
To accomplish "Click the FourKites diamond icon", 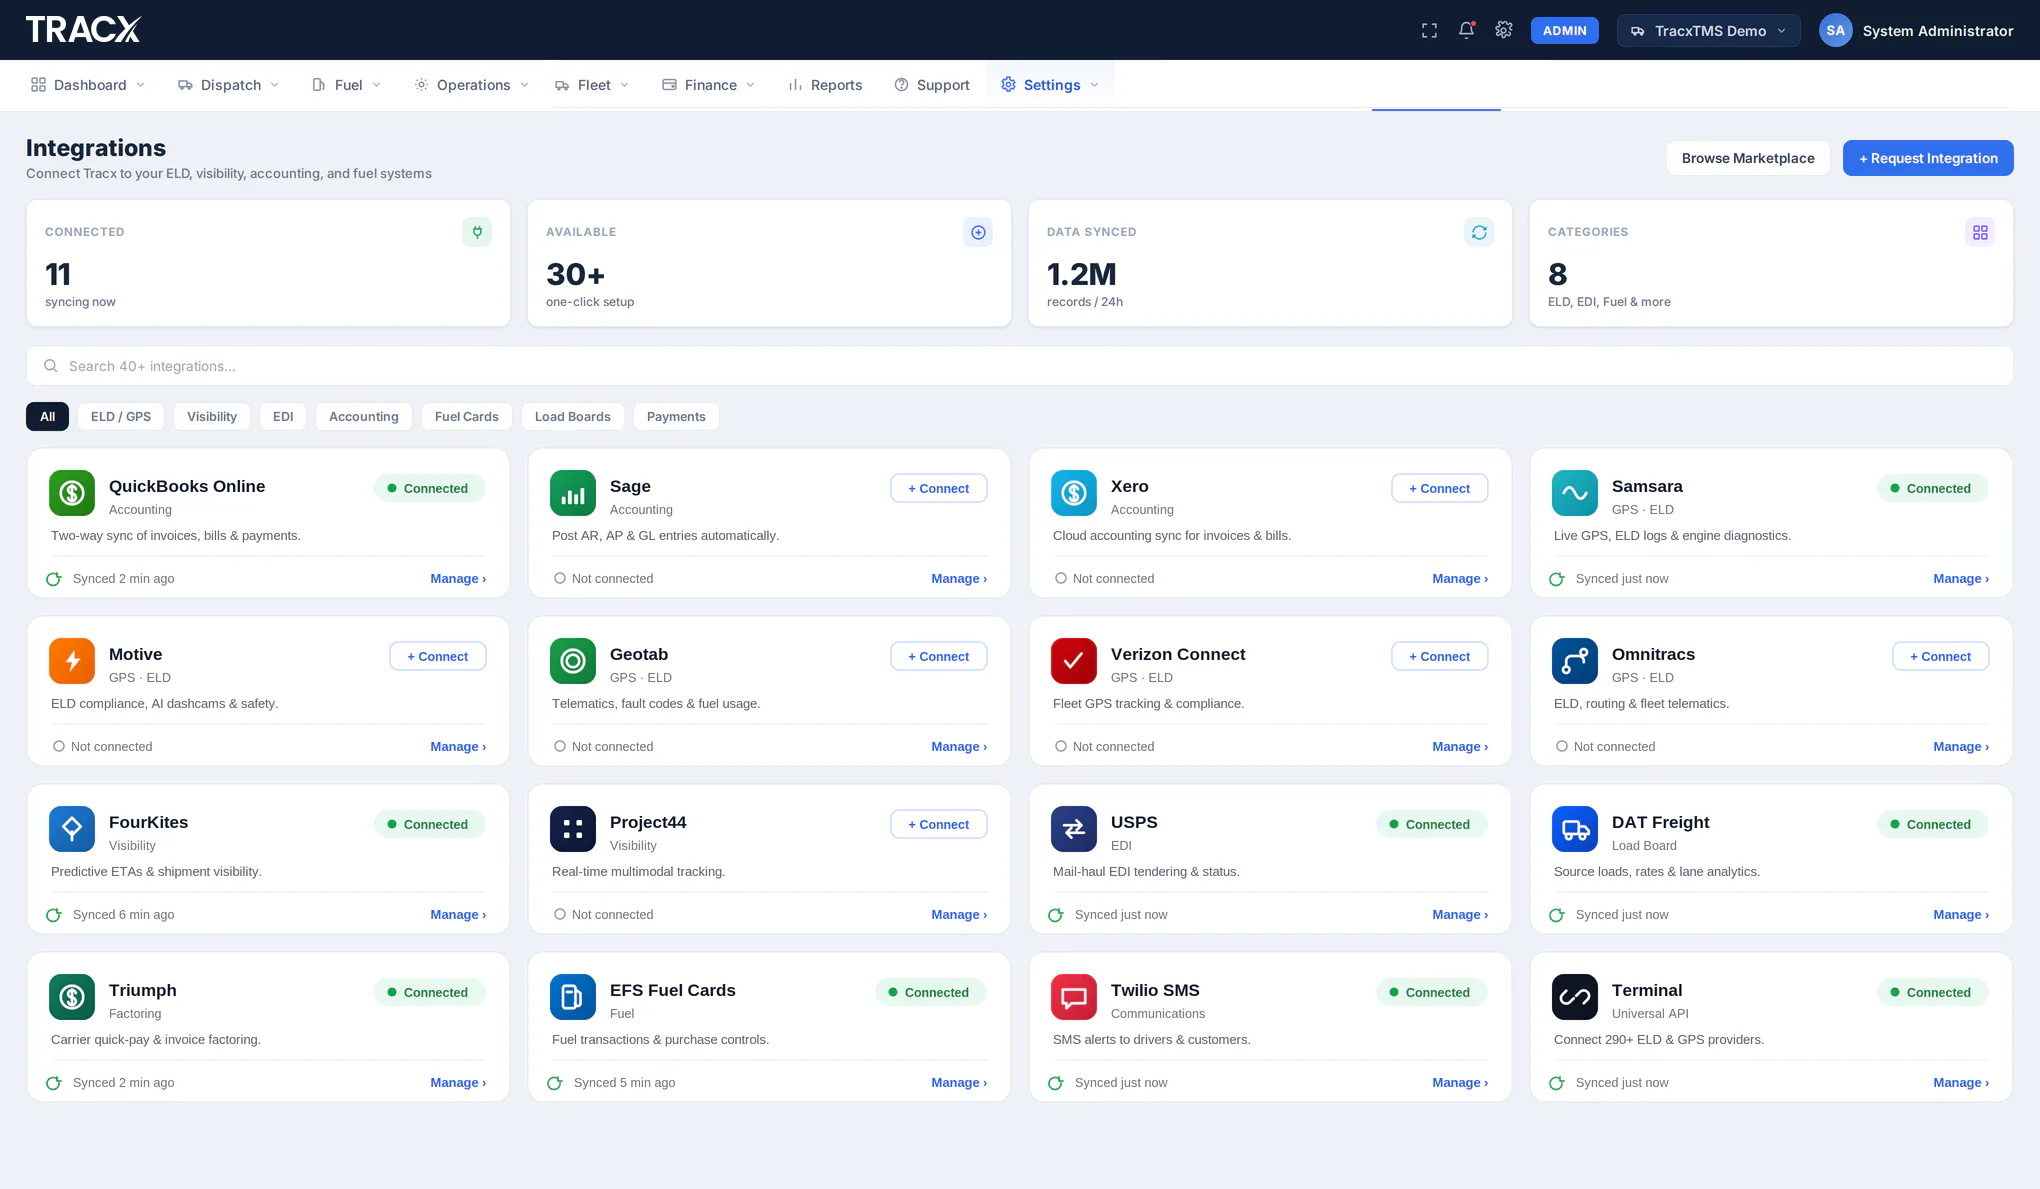I will [72, 829].
